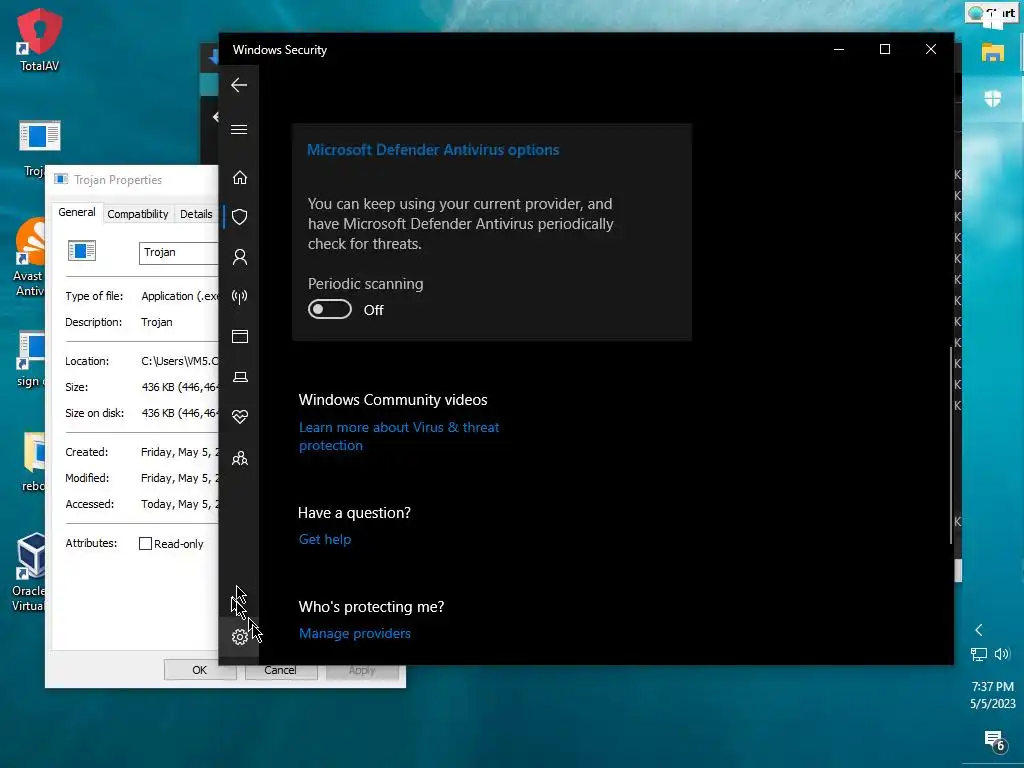
Task: Click inside the Trojan filename field
Action: 178,253
